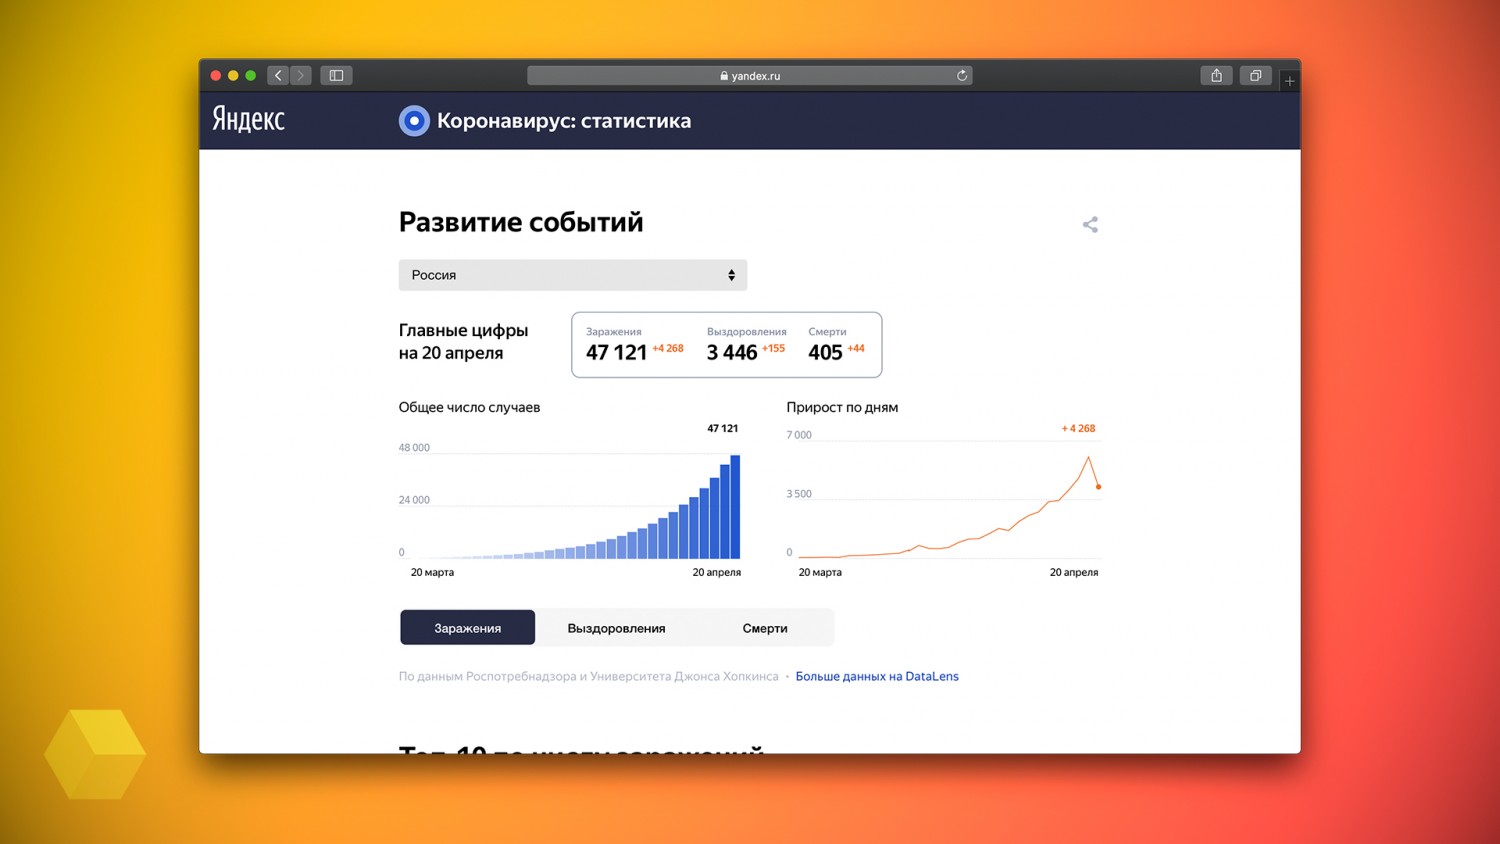Open the Коронавирус: статистика header title

coord(564,121)
